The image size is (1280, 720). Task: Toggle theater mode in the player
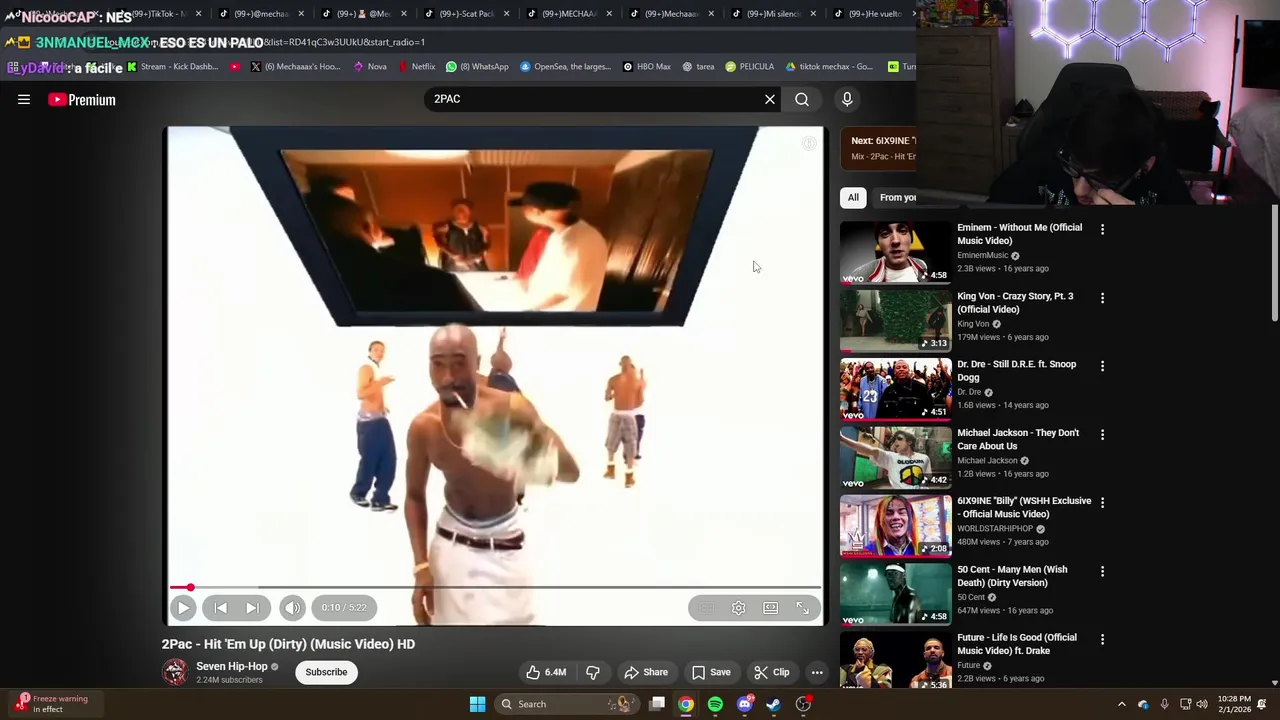[x=770, y=608]
